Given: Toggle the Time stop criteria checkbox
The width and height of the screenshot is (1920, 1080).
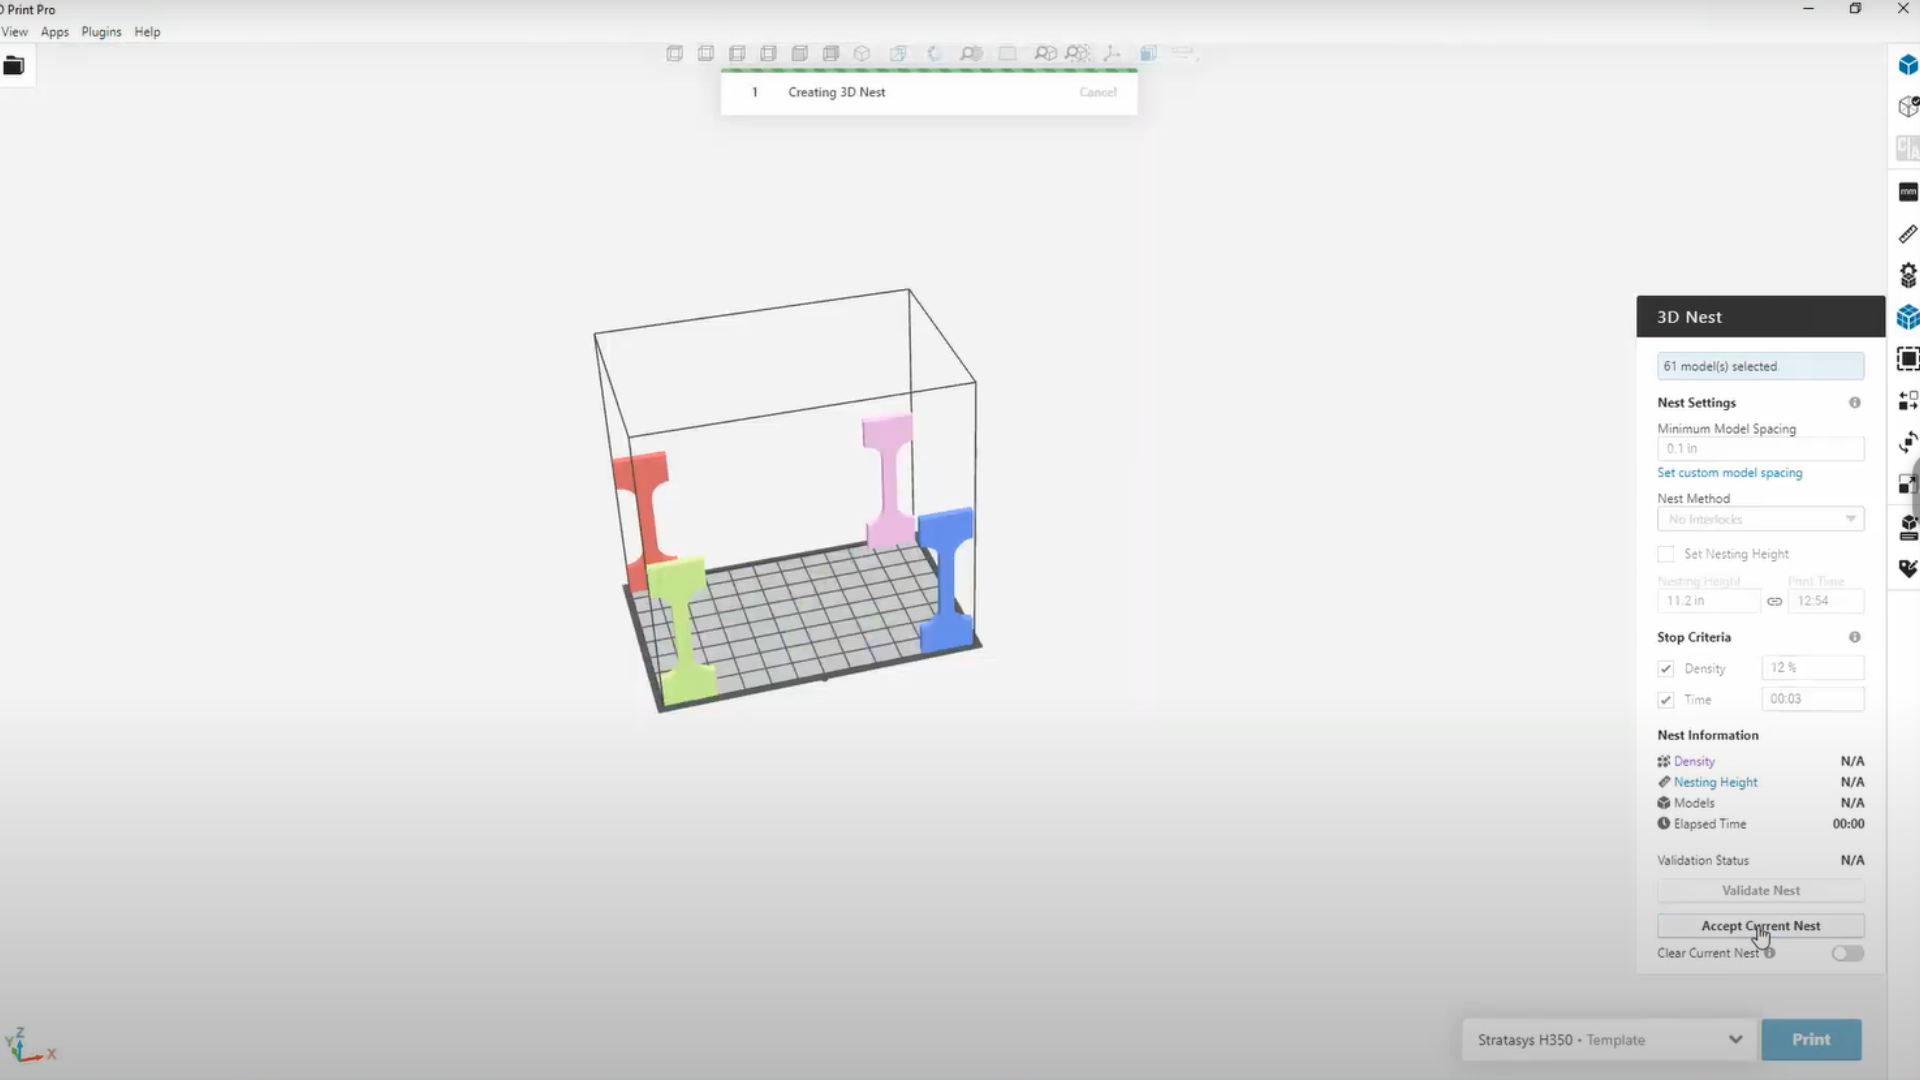Looking at the screenshot, I should click(x=1665, y=698).
